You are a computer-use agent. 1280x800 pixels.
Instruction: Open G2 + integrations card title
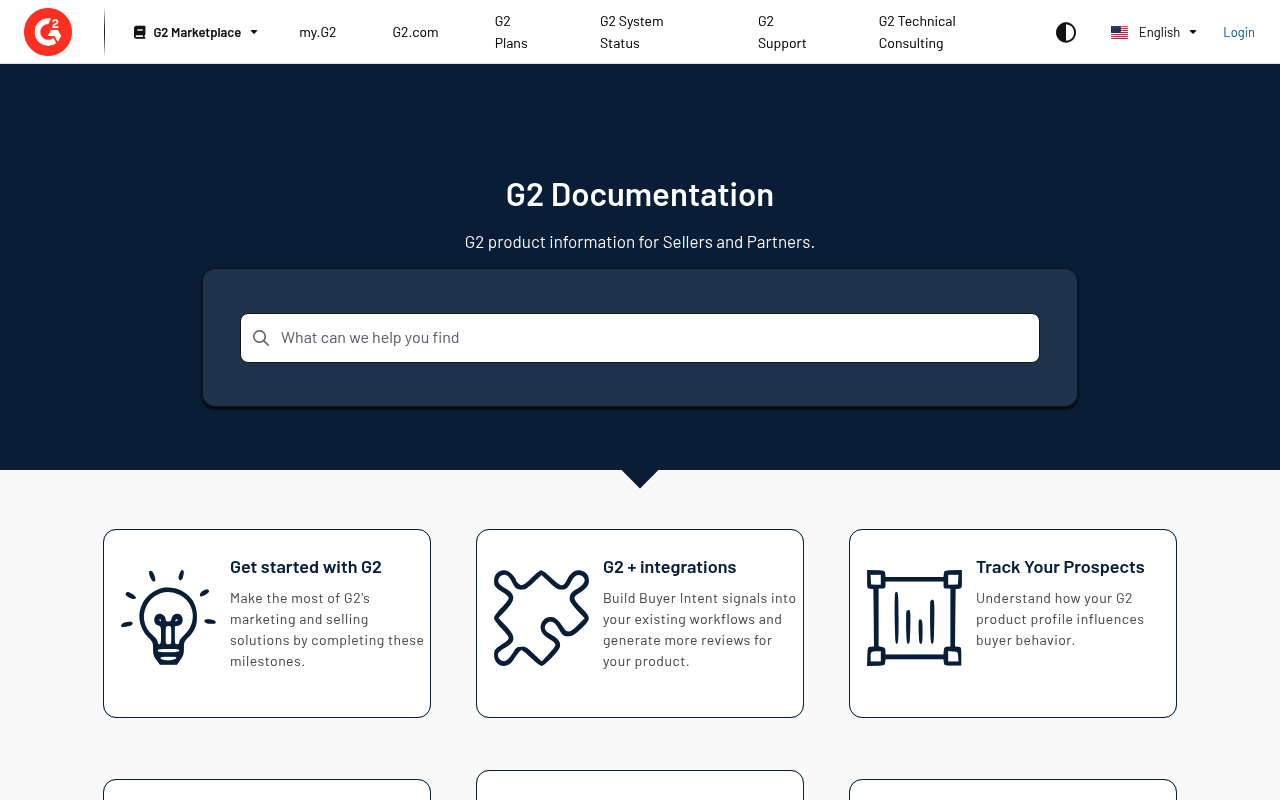point(669,567)
